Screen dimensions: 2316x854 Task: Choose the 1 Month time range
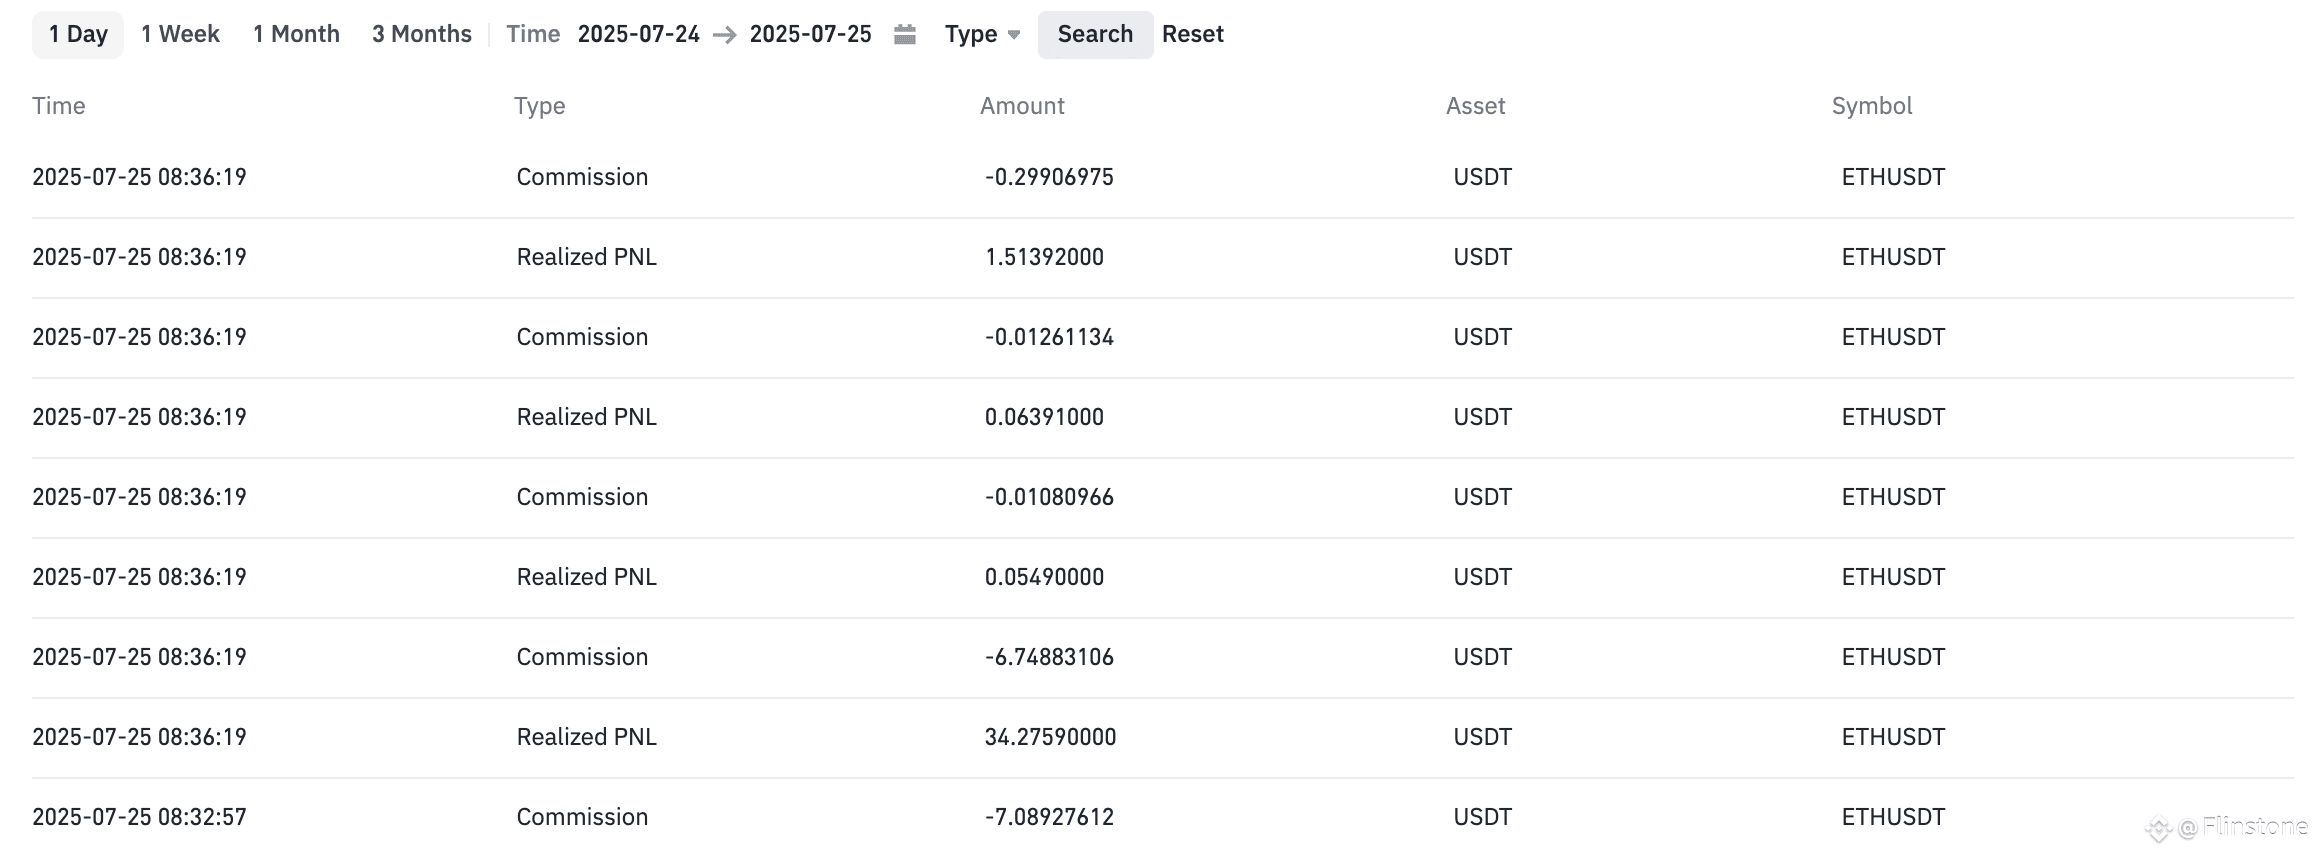pos(296,34)
